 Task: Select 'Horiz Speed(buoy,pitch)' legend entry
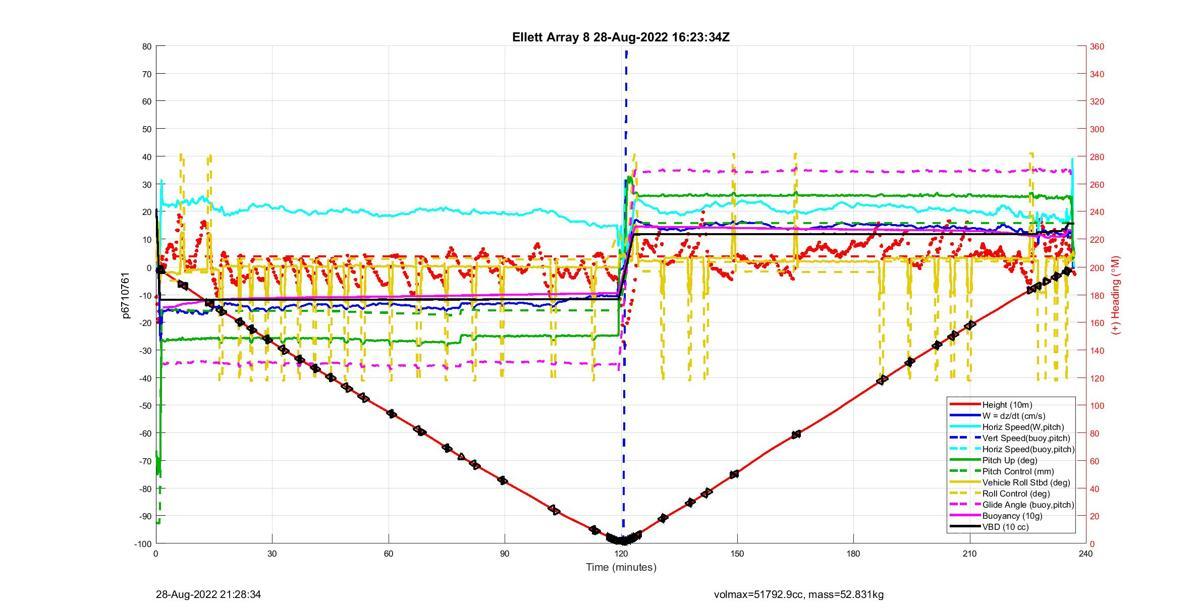pos(1028,449)
